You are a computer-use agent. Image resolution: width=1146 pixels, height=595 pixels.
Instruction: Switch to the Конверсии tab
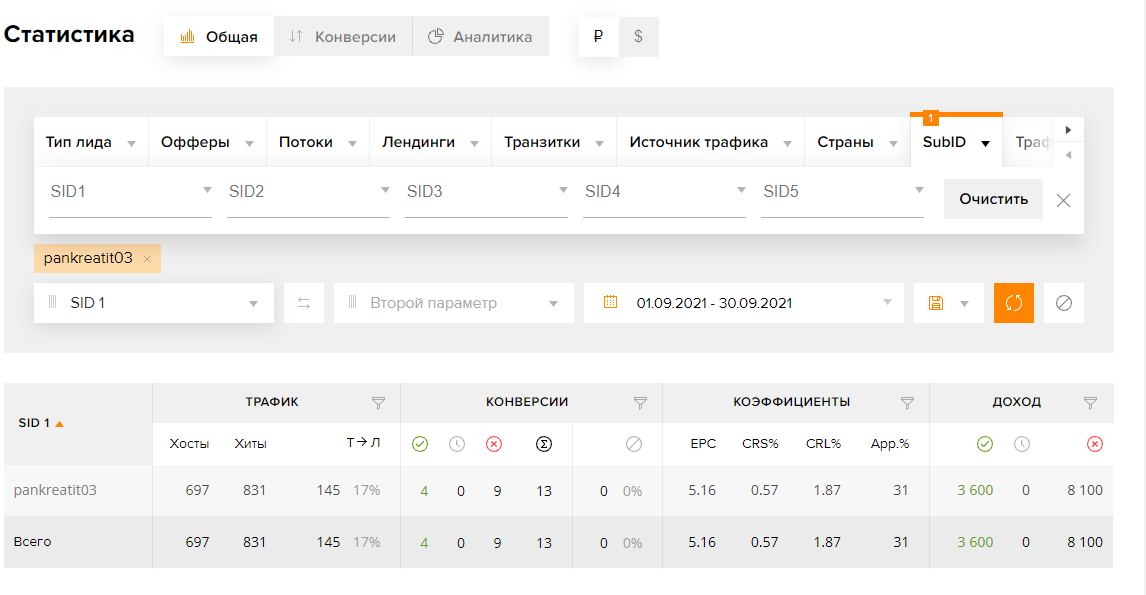point(343,37)
